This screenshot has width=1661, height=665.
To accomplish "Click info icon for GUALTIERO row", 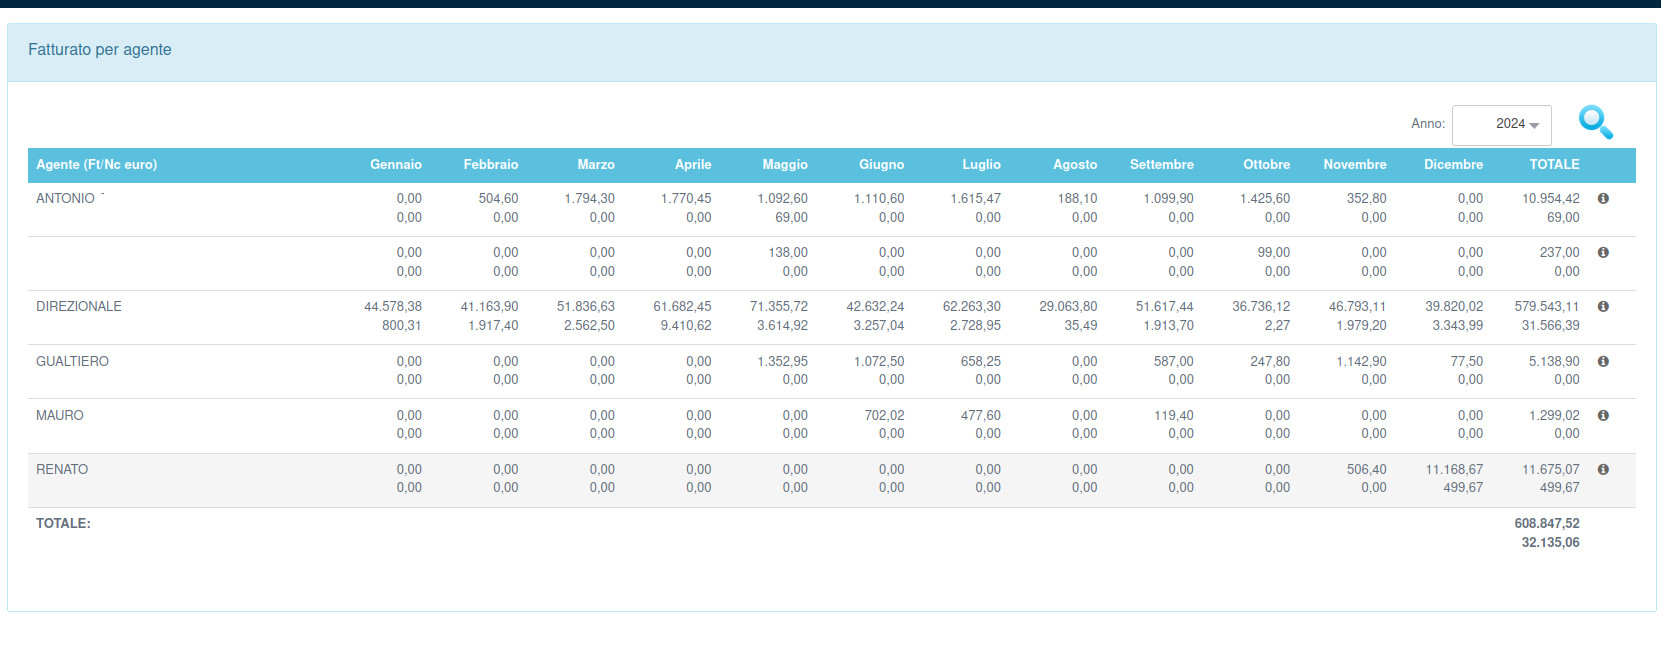I will click(x=1603, y=361).
